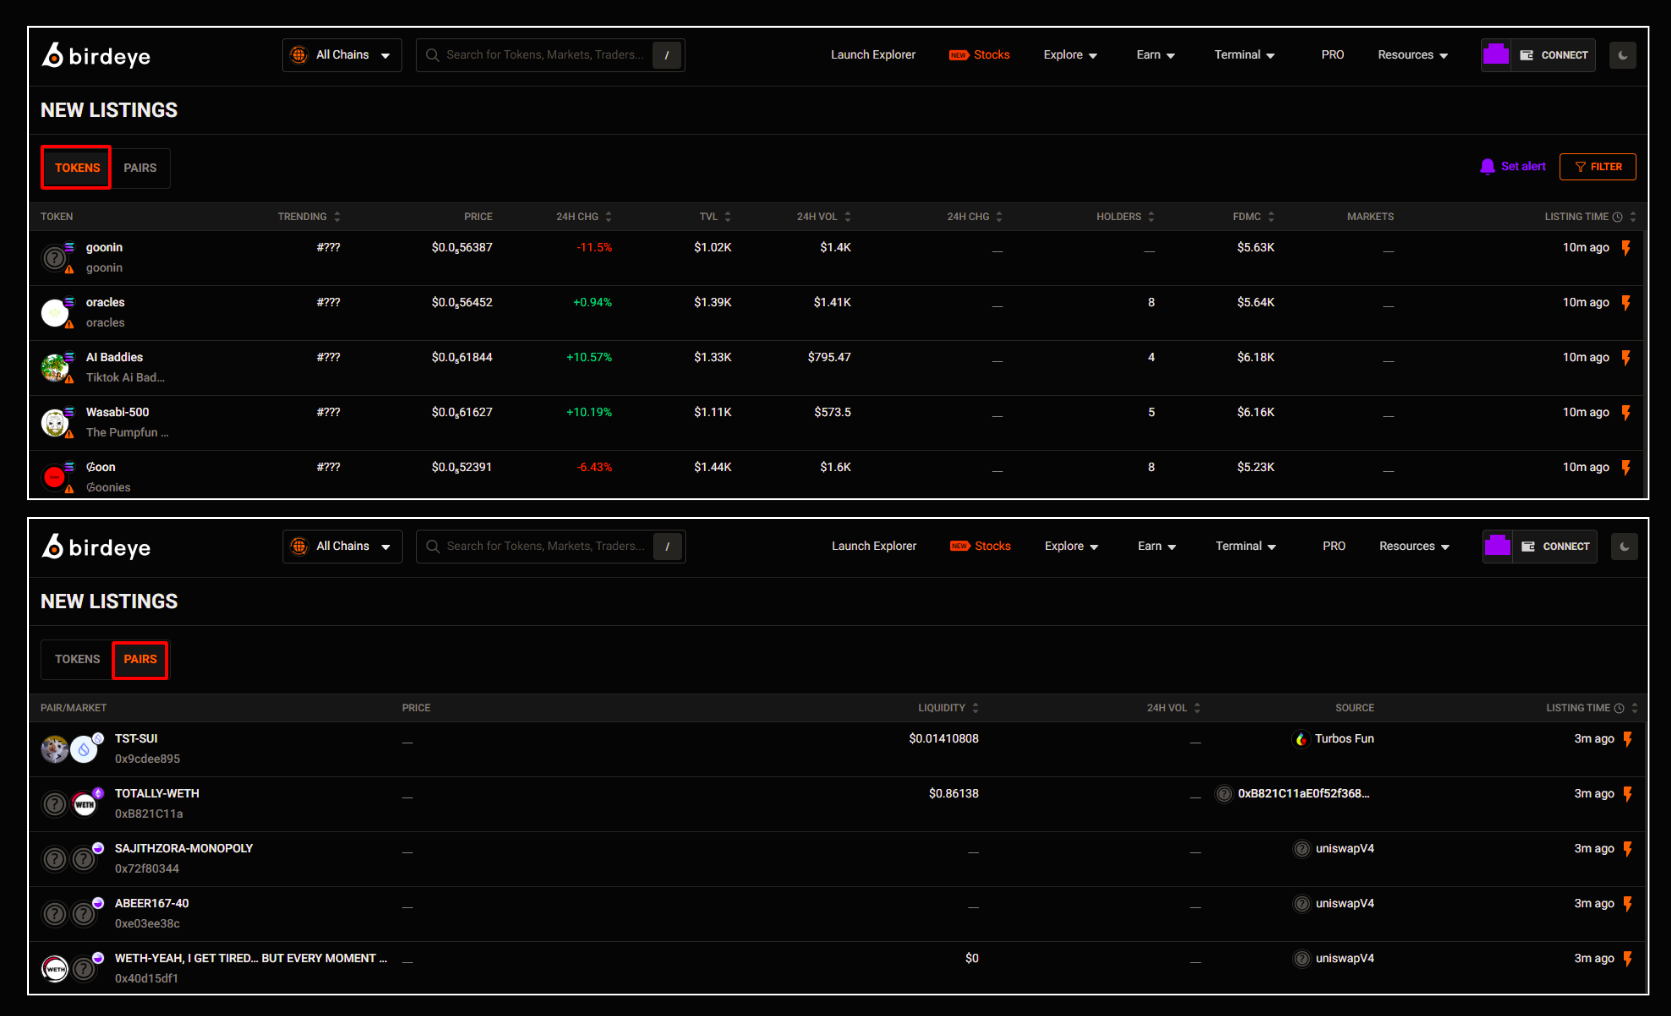Expand the Resources menu in the upper panel
This screenshot has width=1671, height=1016.
1412,55
